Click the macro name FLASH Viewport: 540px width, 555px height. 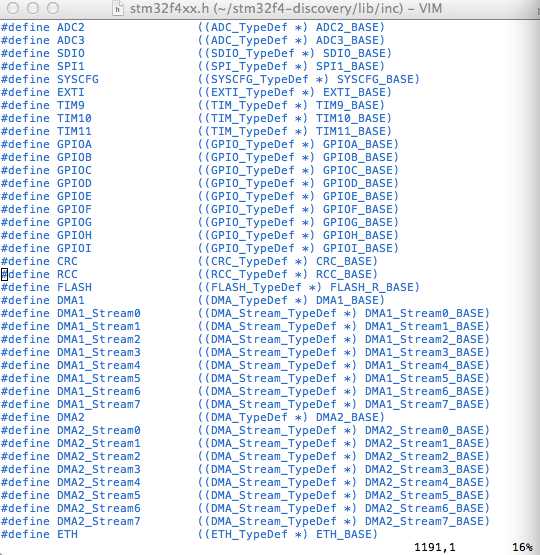74,287
